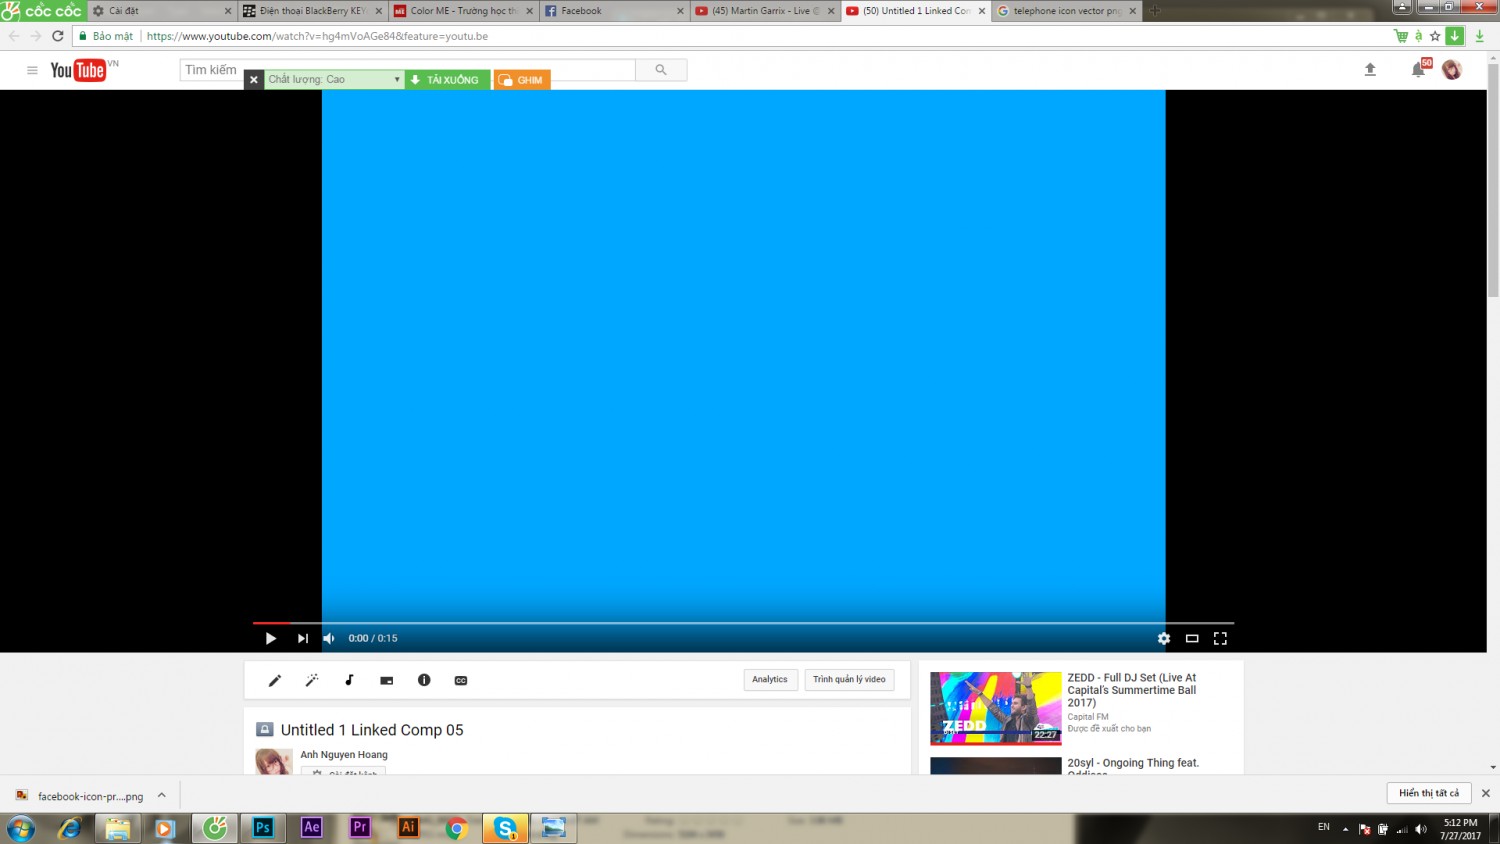Open the subtitles CC icon

coord(461,680)
